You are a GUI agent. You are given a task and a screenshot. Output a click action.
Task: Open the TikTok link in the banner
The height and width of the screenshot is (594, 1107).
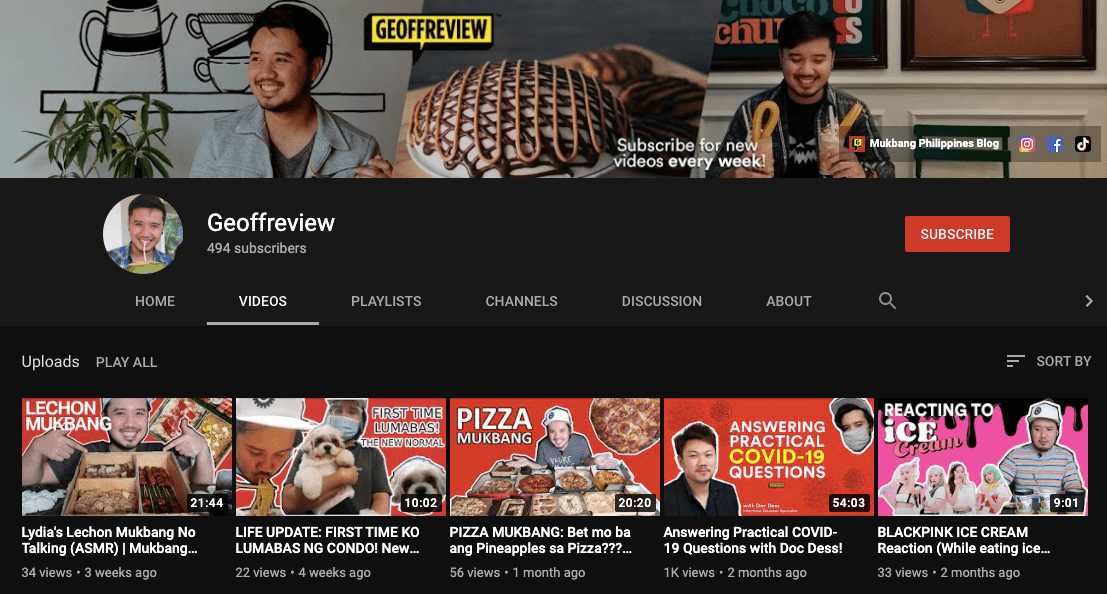(1082, 144)
